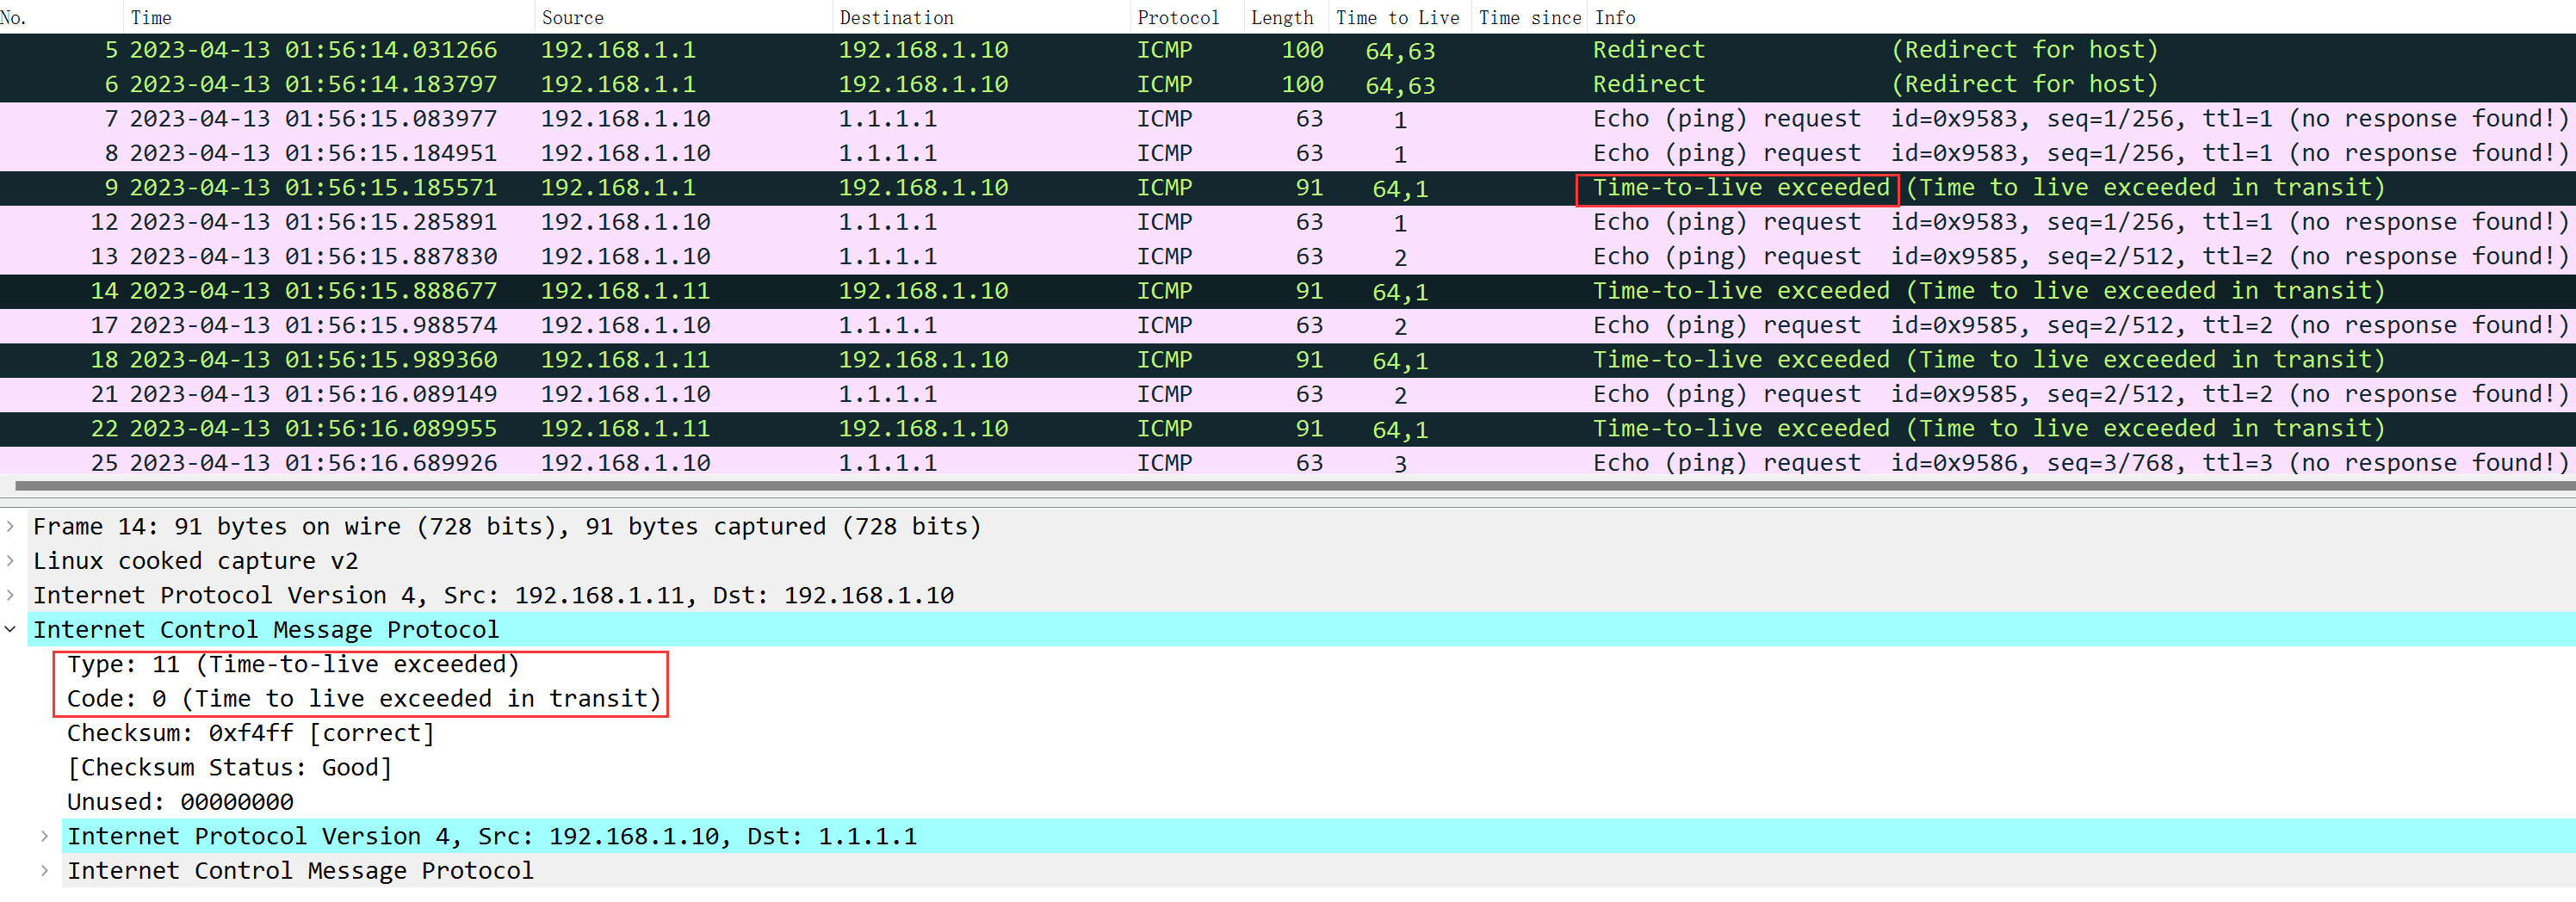Click timestamp 01:56:16.689926 in packet 25 row
Screen dimensions: 2576x902
[391, 463]
